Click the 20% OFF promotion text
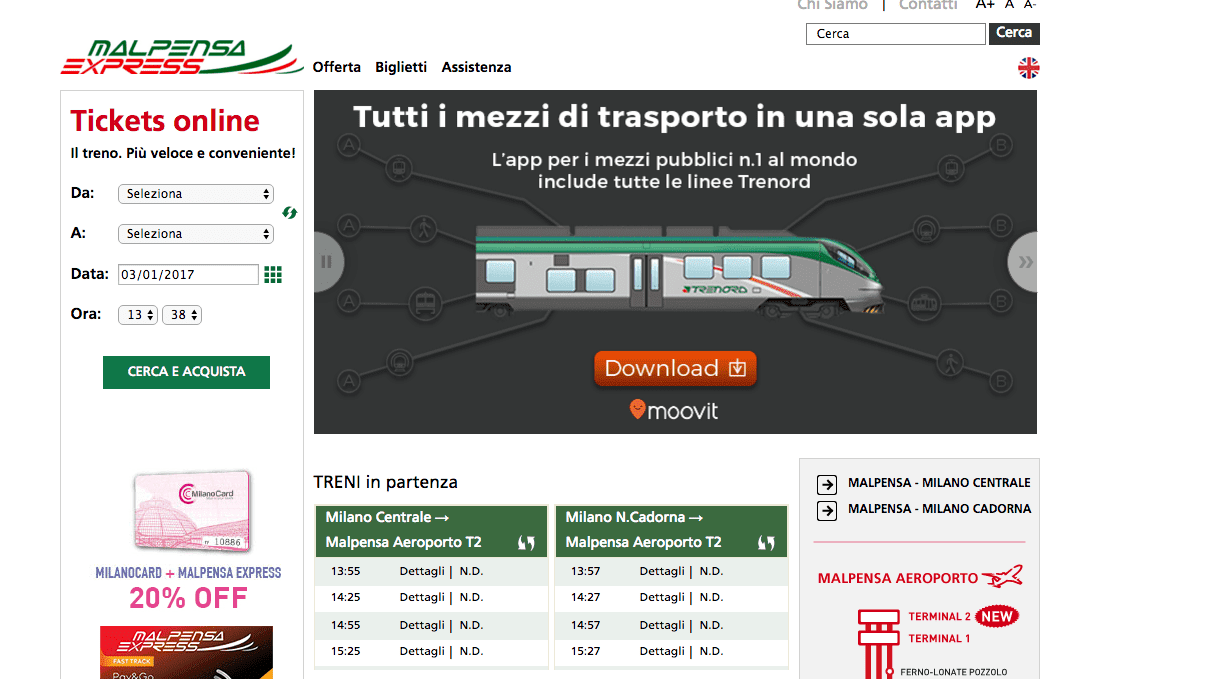This screenshot has height=679, width=1222. (188, 599)
